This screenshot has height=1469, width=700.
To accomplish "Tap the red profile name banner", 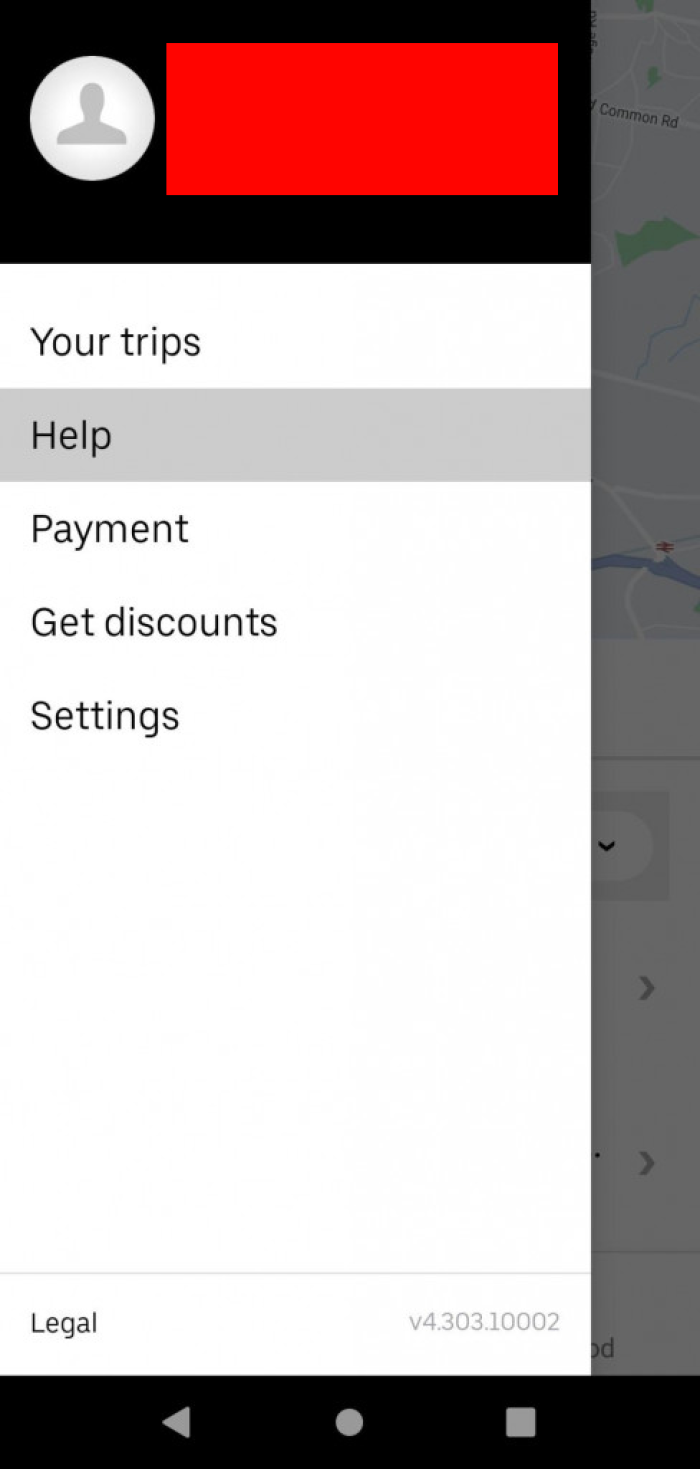I will 362,117.
